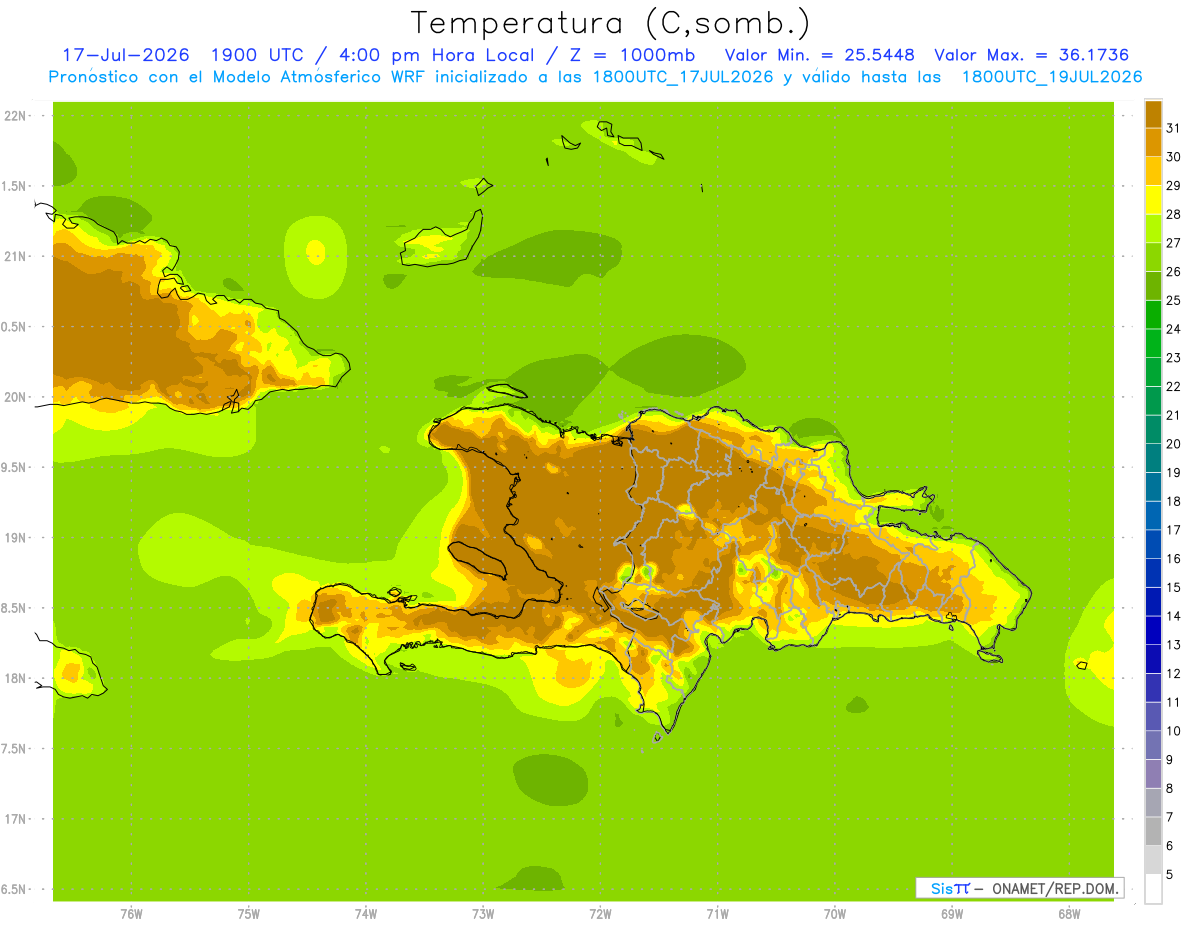Pick the green legend band between 26 and 27

pos(1153,257)
